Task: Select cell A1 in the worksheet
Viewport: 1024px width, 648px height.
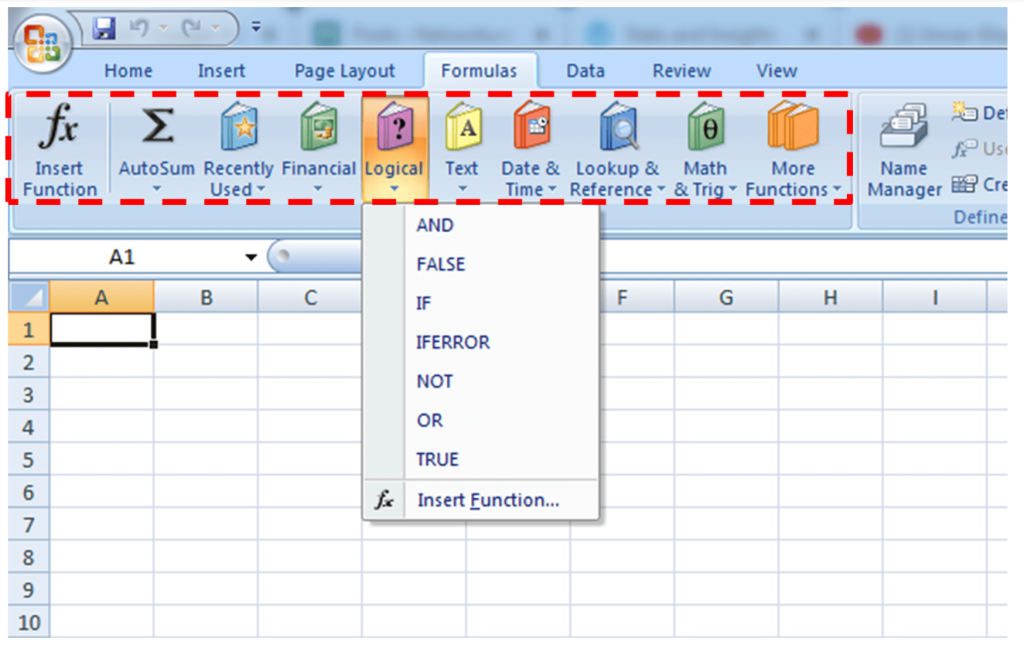Action: point(101,329)
